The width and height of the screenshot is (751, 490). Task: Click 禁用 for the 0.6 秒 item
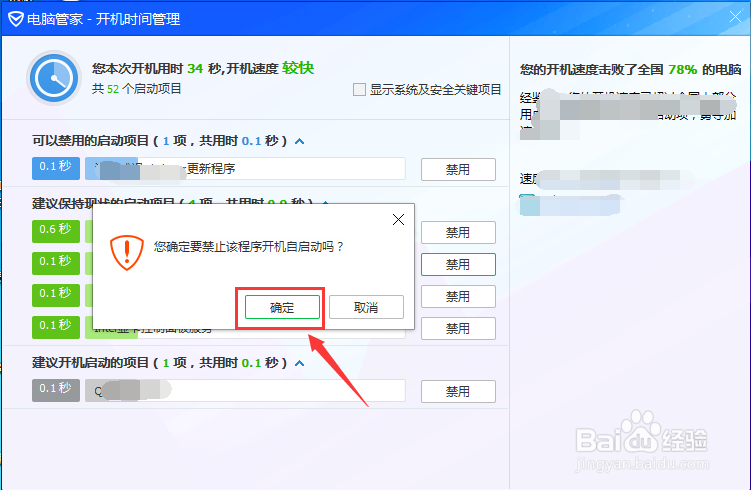tap(458, 233)
